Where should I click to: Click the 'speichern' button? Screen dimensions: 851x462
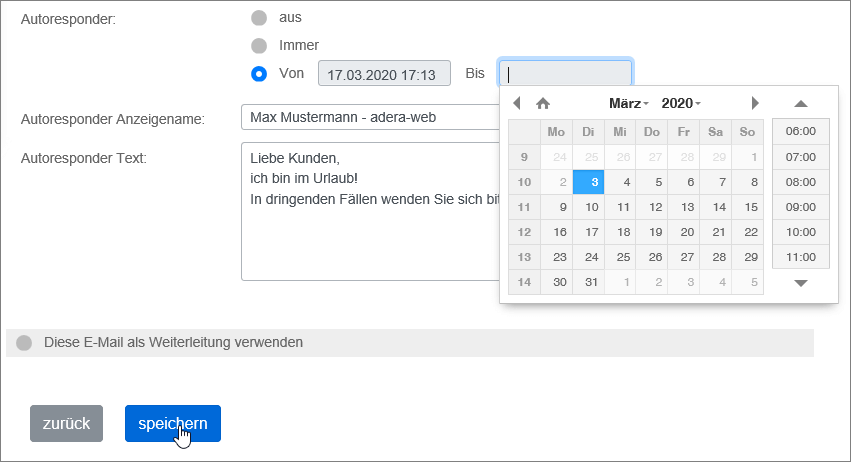173,423
